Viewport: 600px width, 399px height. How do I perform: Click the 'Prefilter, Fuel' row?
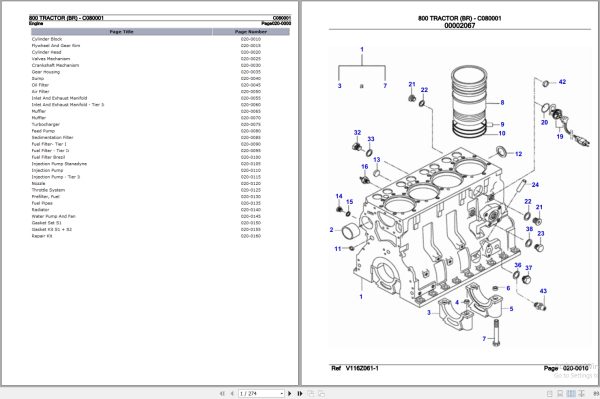(x=160, y=196)
